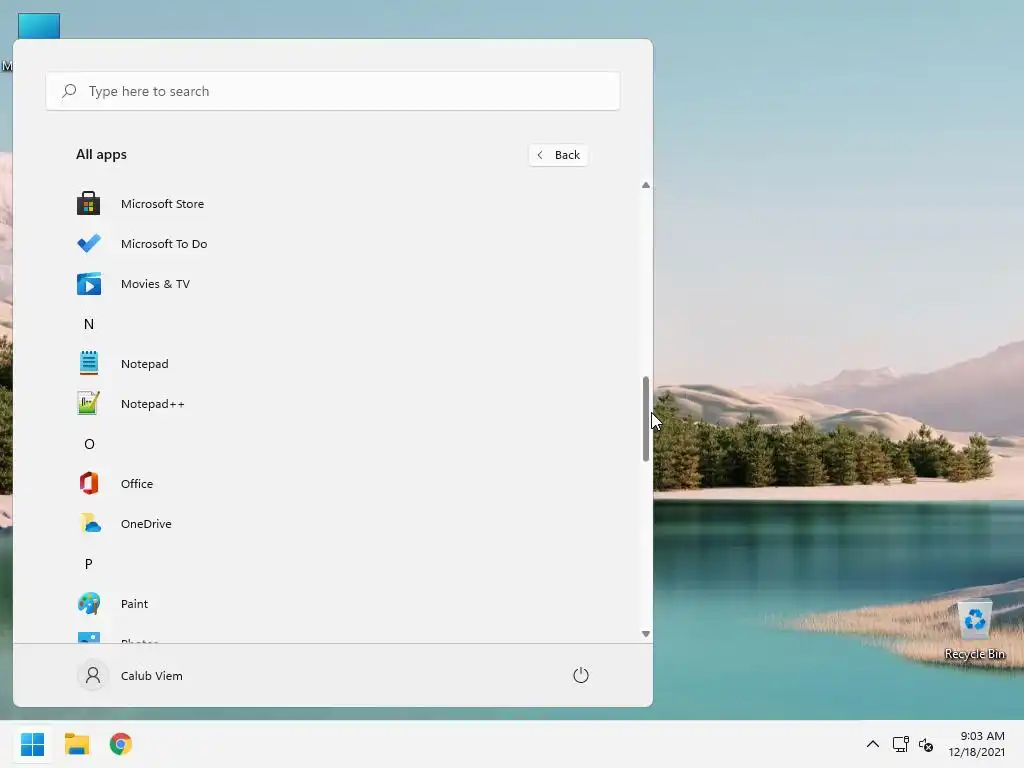Click the letter P section header
Viewport: 1024px width, 768px height.
[x=89, y=564]
